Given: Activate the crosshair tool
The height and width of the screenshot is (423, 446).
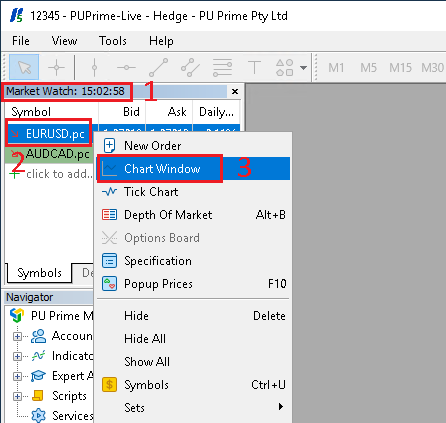Looking at the screenshot, I should pyautogui.click(x=56, y=67).
